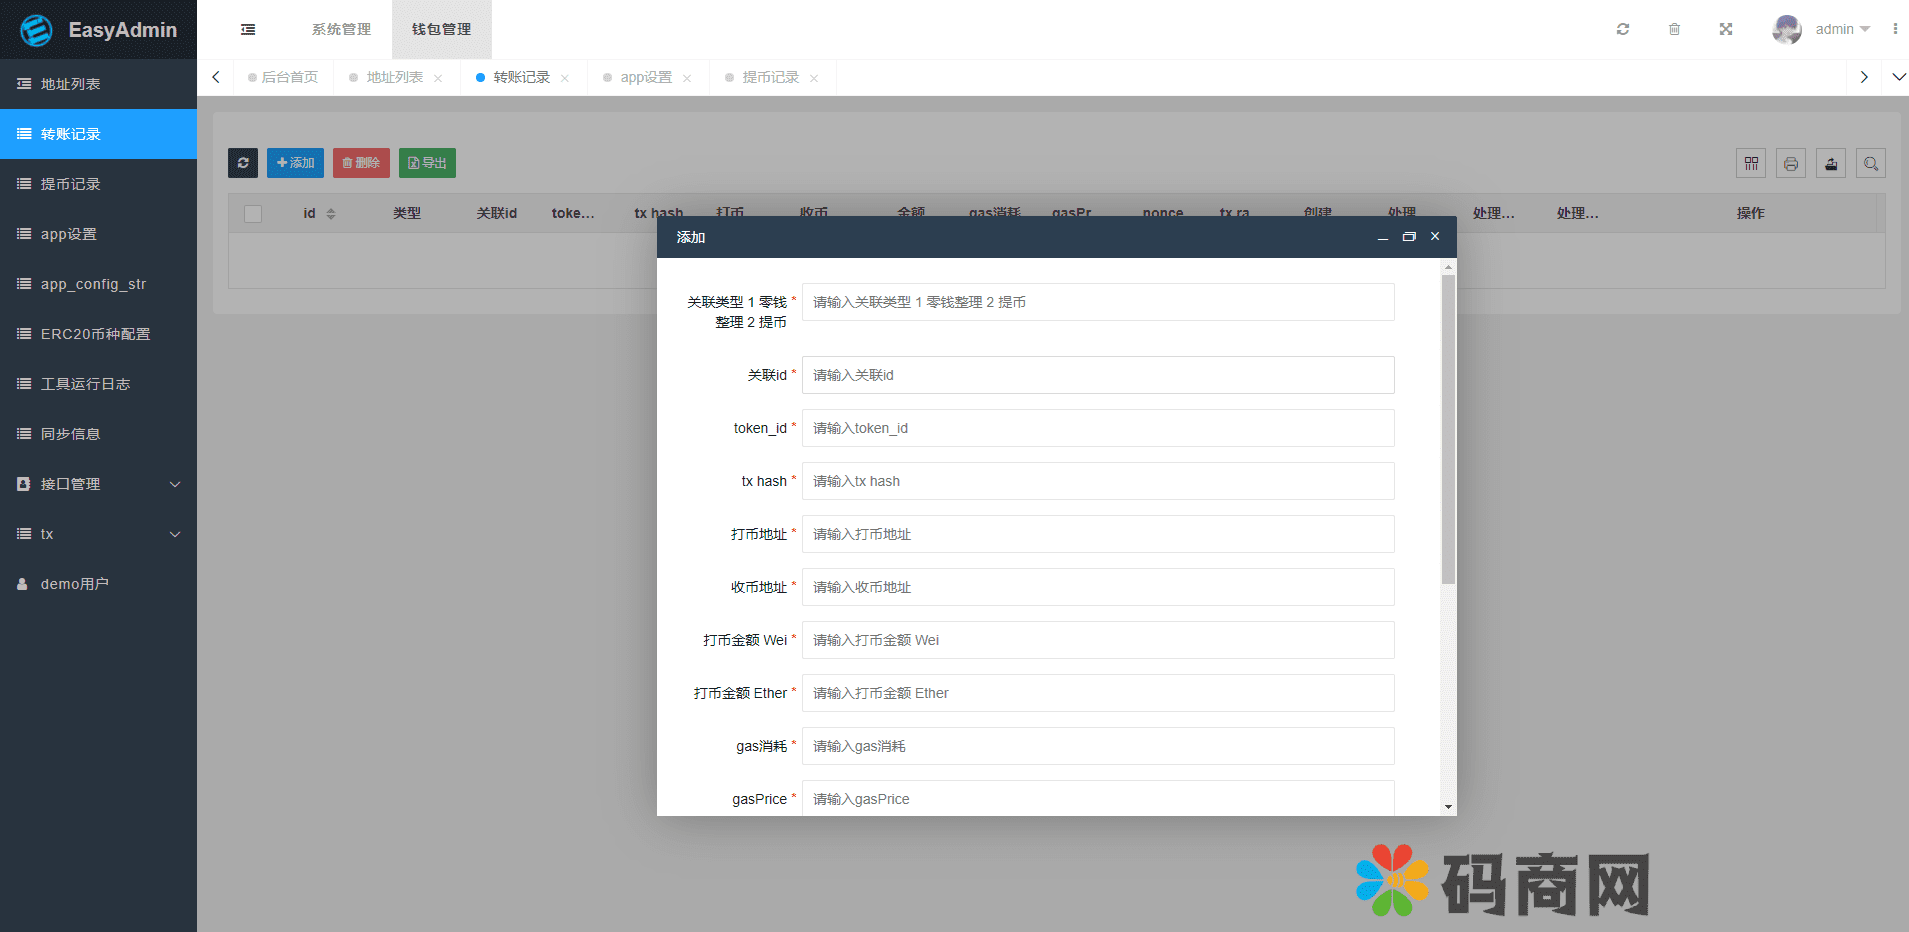Switch to the app设置 tab
The width and height of the screenshot is (1909, 932).
click(645, 78)
